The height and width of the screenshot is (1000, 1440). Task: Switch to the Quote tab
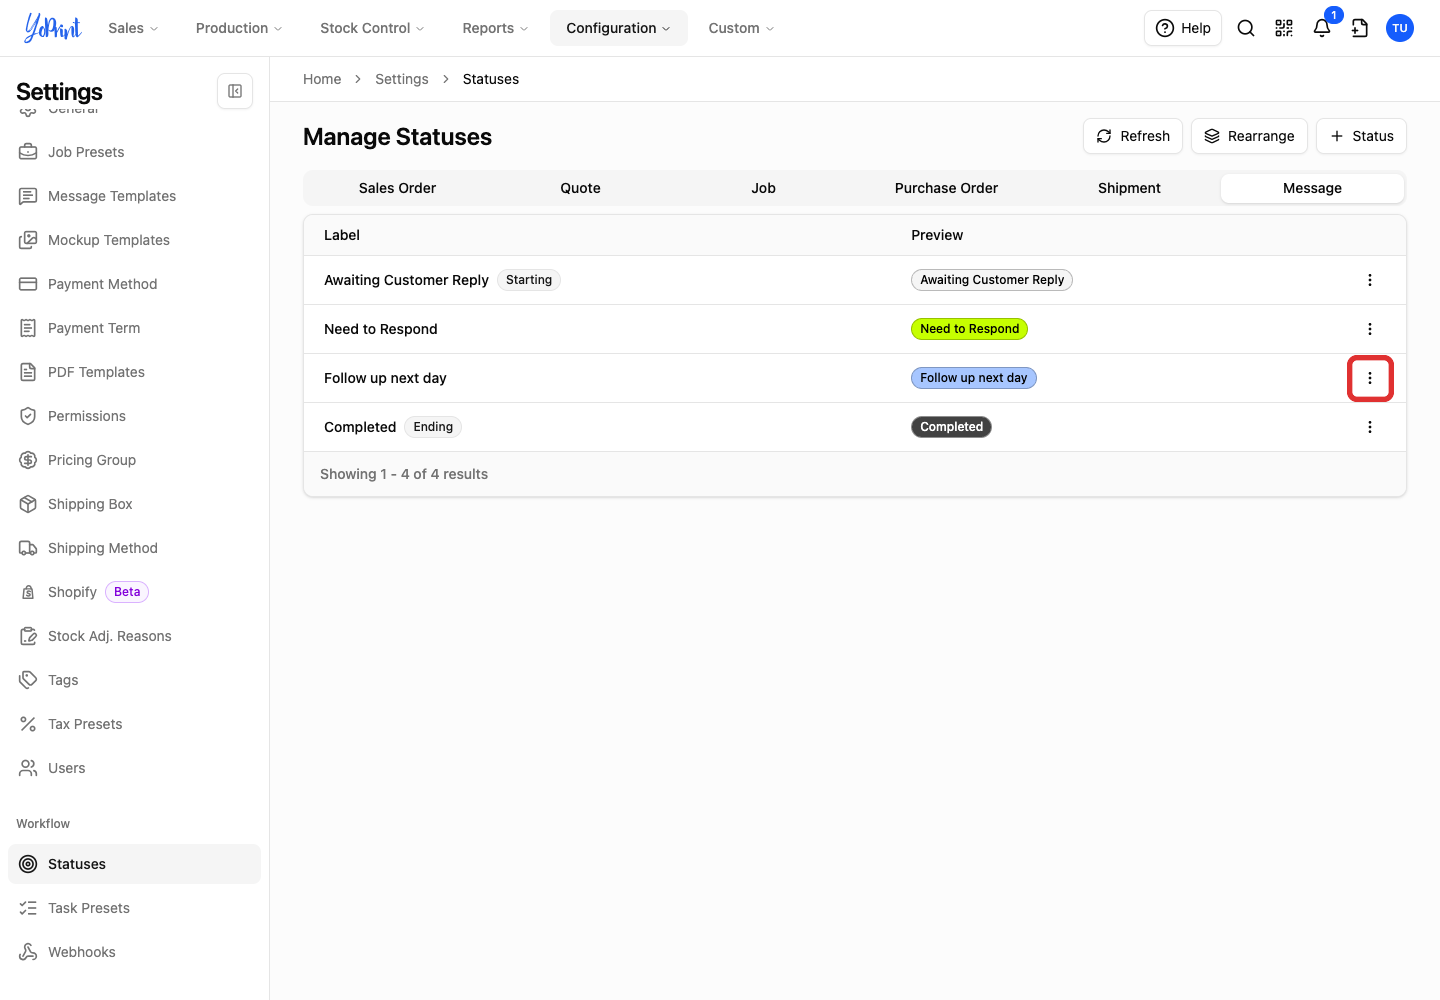[580, 188]
